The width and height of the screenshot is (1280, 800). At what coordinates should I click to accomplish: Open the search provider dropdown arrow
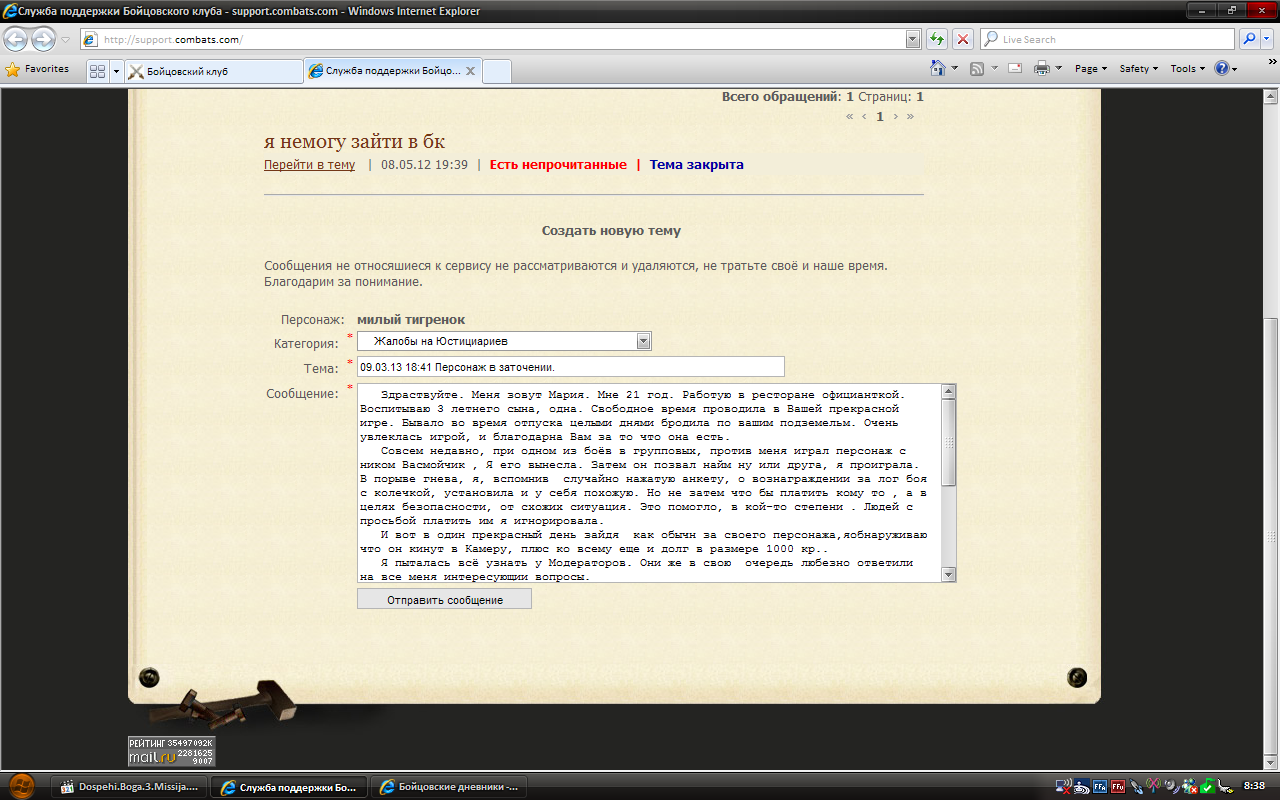click(x=1267, y=39)
